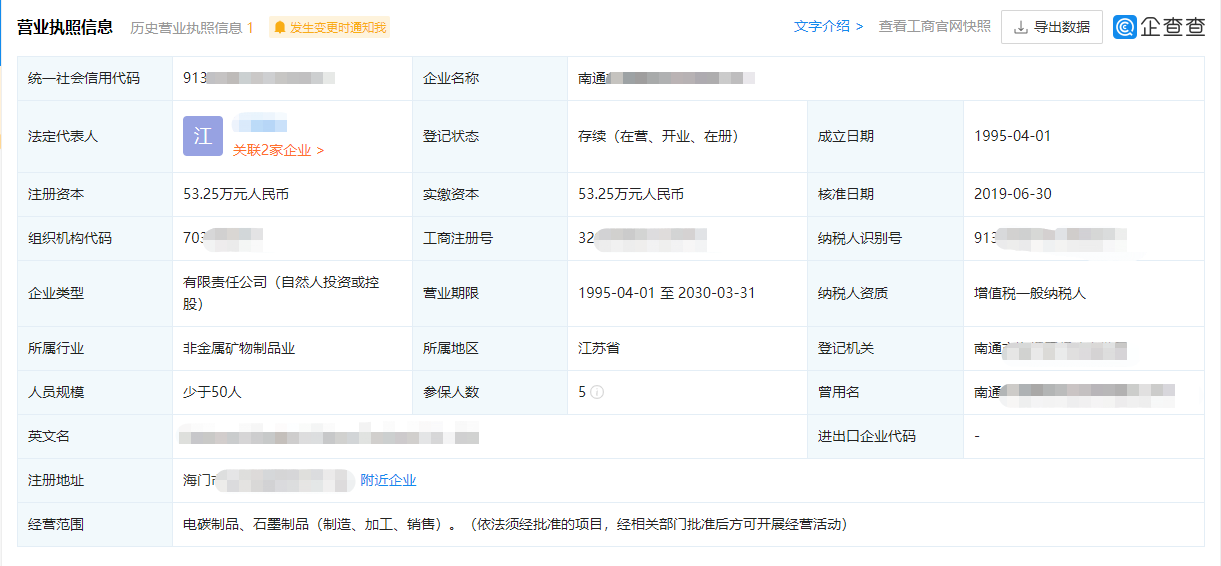The height and width of the screenshot is (566, 1221).
Task: Click the 注册地址 label
Action: tap(56, 480)
